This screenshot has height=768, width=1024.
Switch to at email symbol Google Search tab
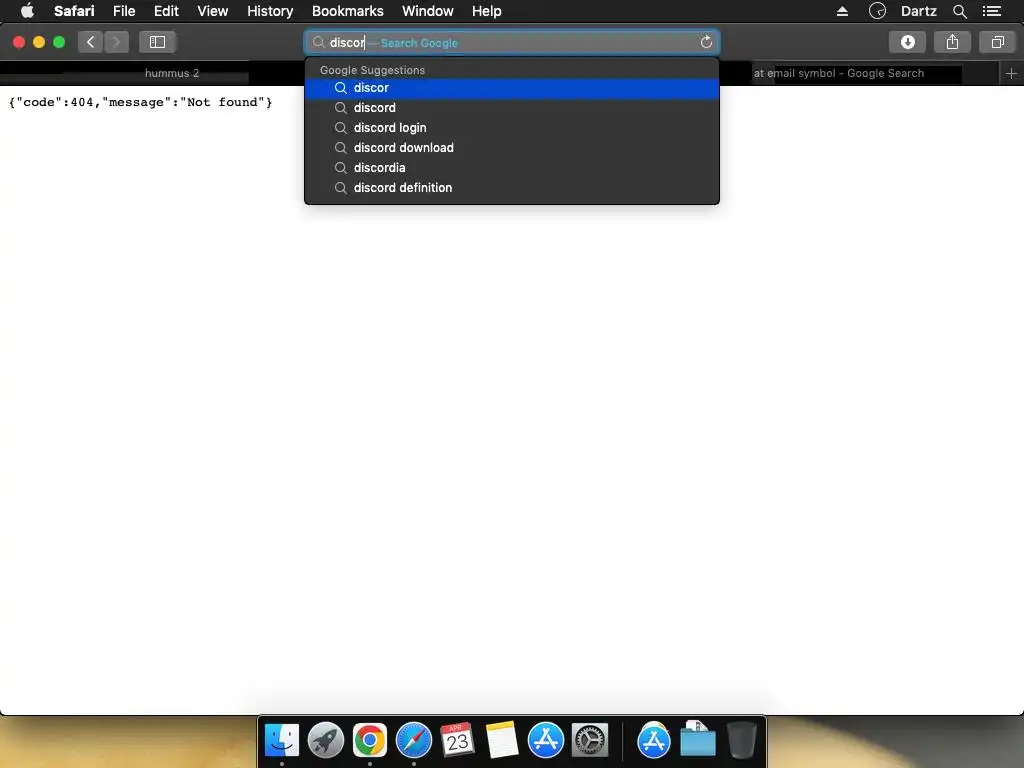pyautogui.click(x=839, y=73)
